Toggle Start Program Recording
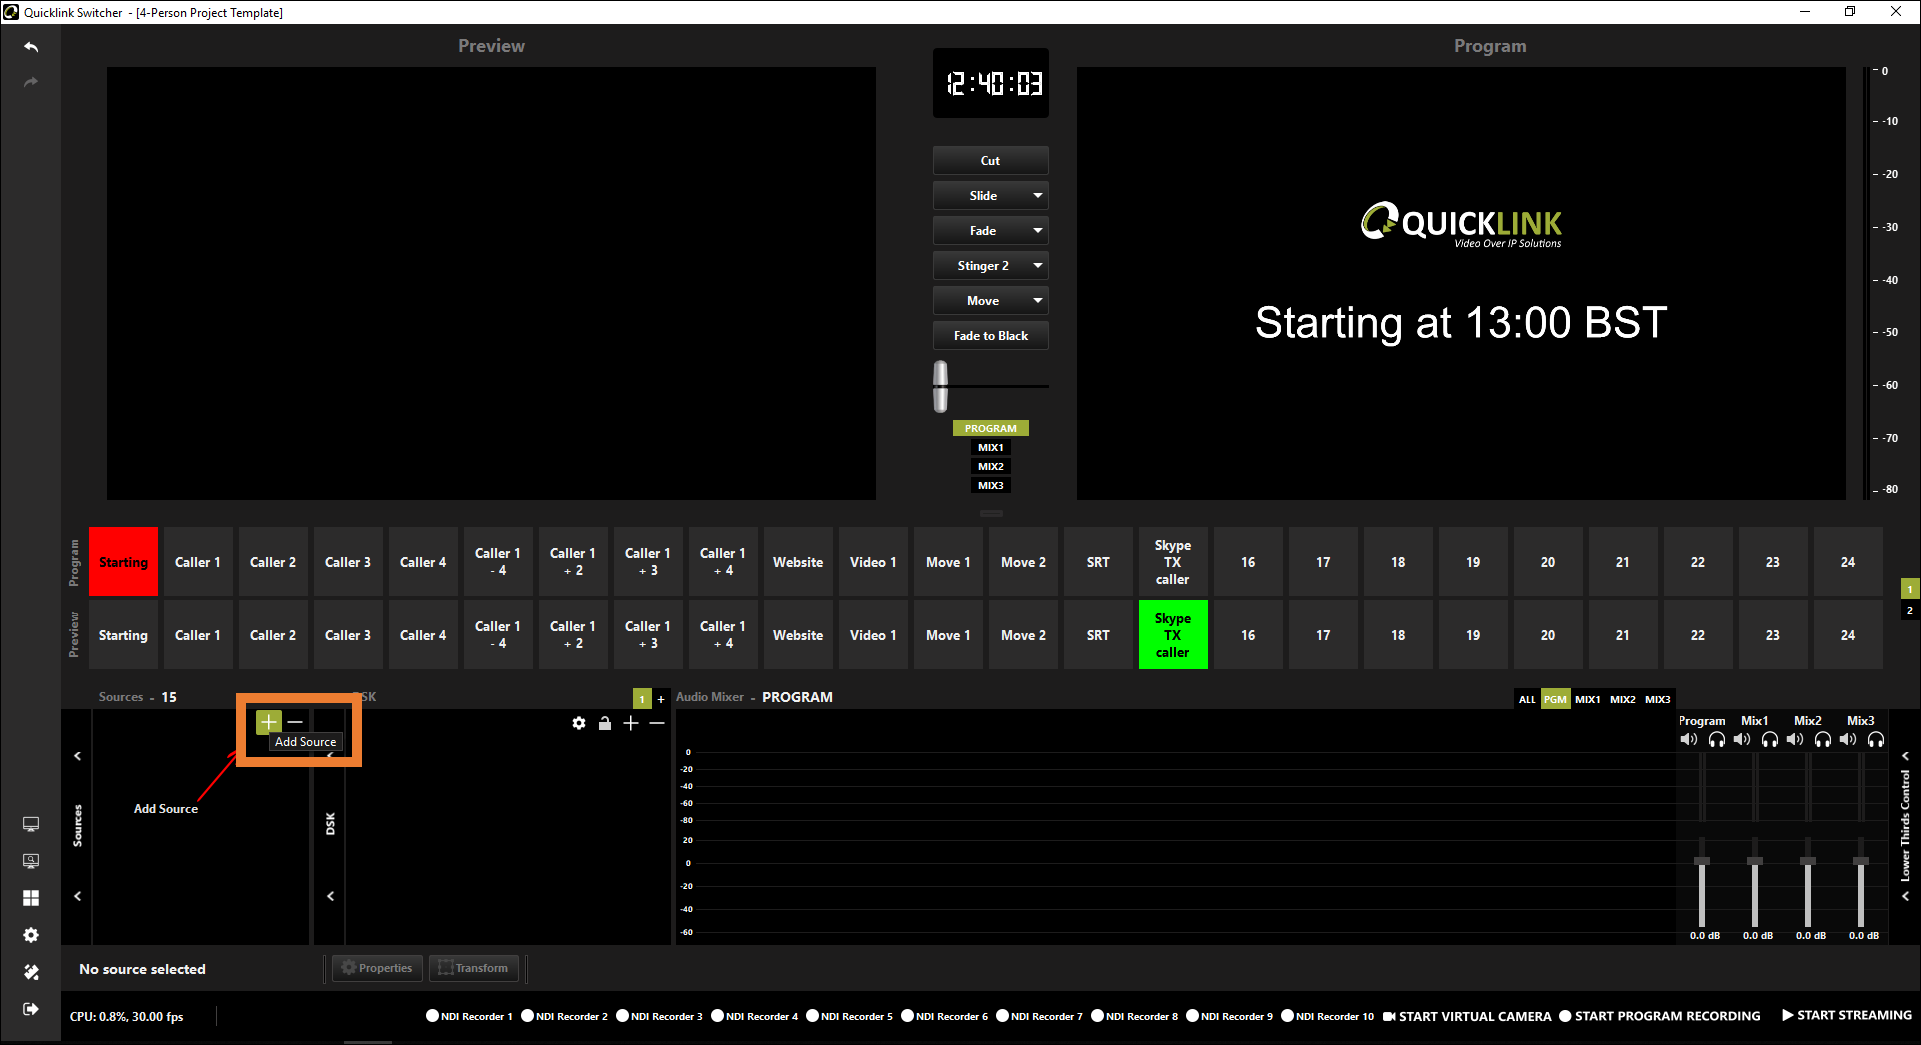The image size is (1921, 1045). point(1566,1016)
